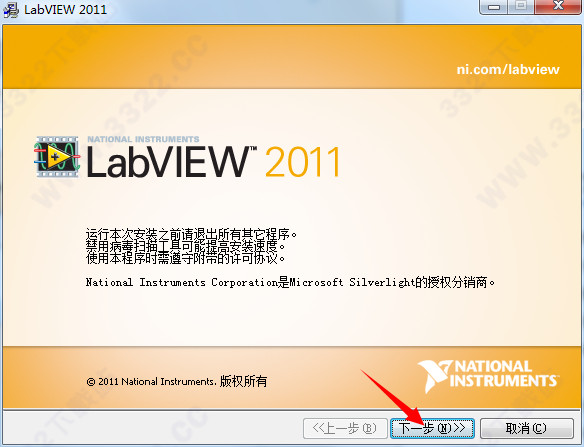This screenshot has width=584, height=447.
Task: Click the LabVIEW 2011 title bar text
Action: coord(65,9)
